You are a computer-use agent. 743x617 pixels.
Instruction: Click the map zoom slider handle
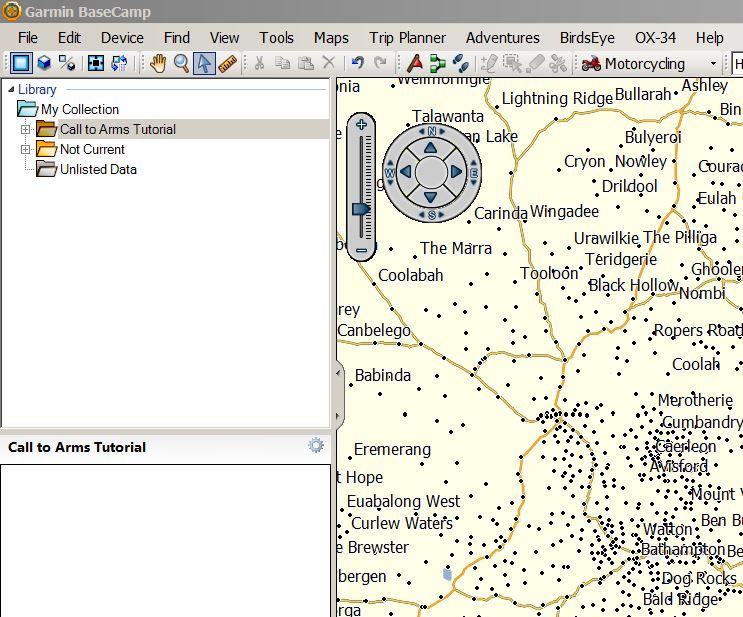click(x=361, y=208)
